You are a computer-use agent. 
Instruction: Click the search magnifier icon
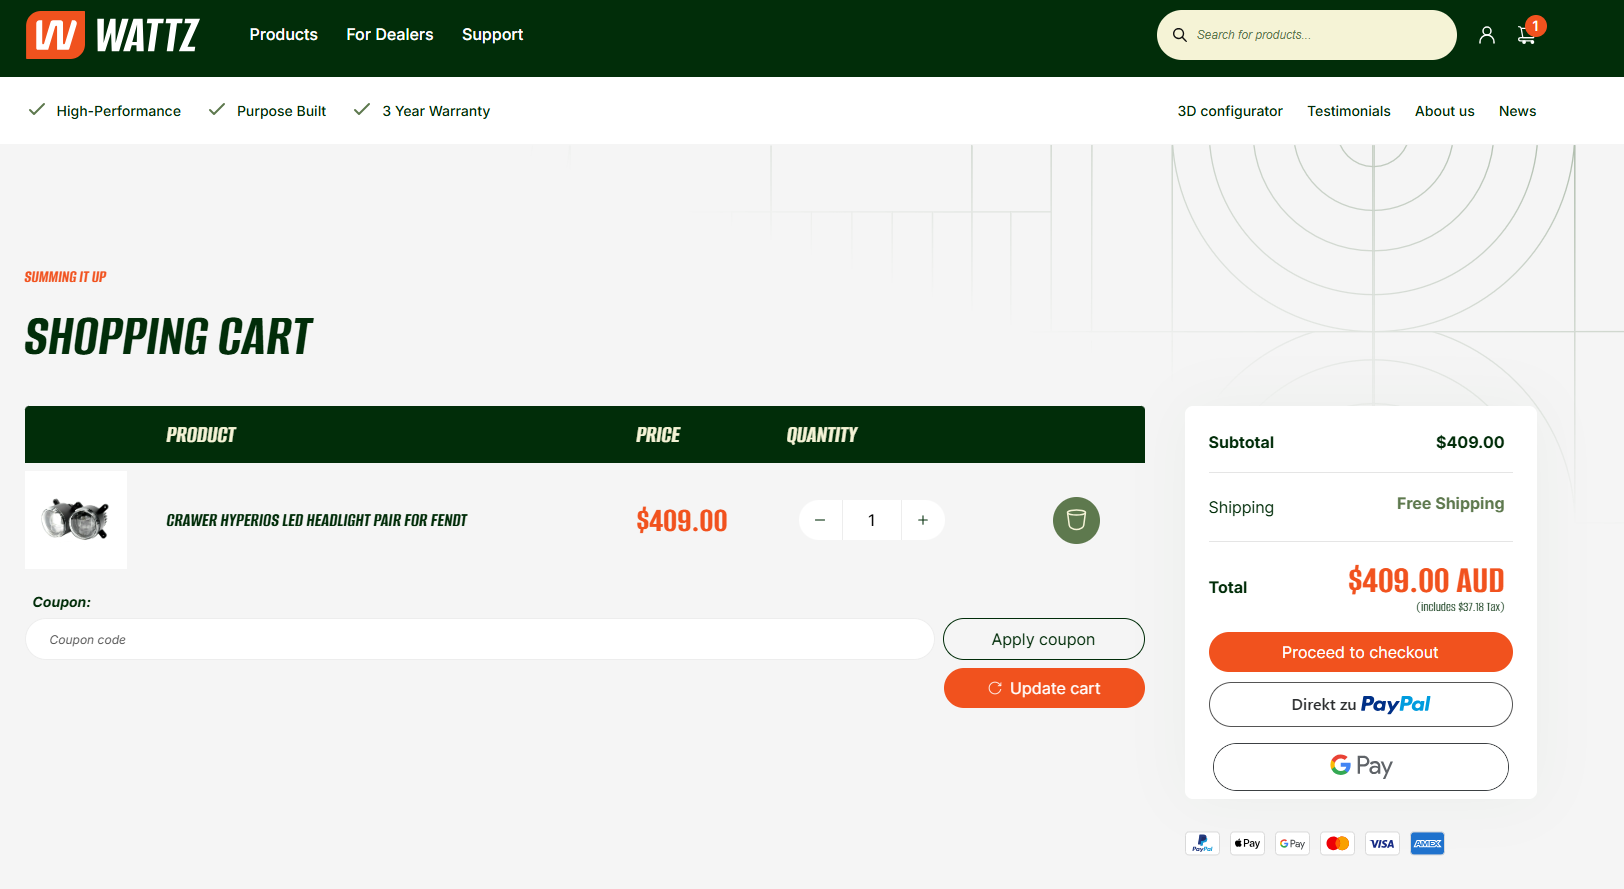pos(1180,35)
